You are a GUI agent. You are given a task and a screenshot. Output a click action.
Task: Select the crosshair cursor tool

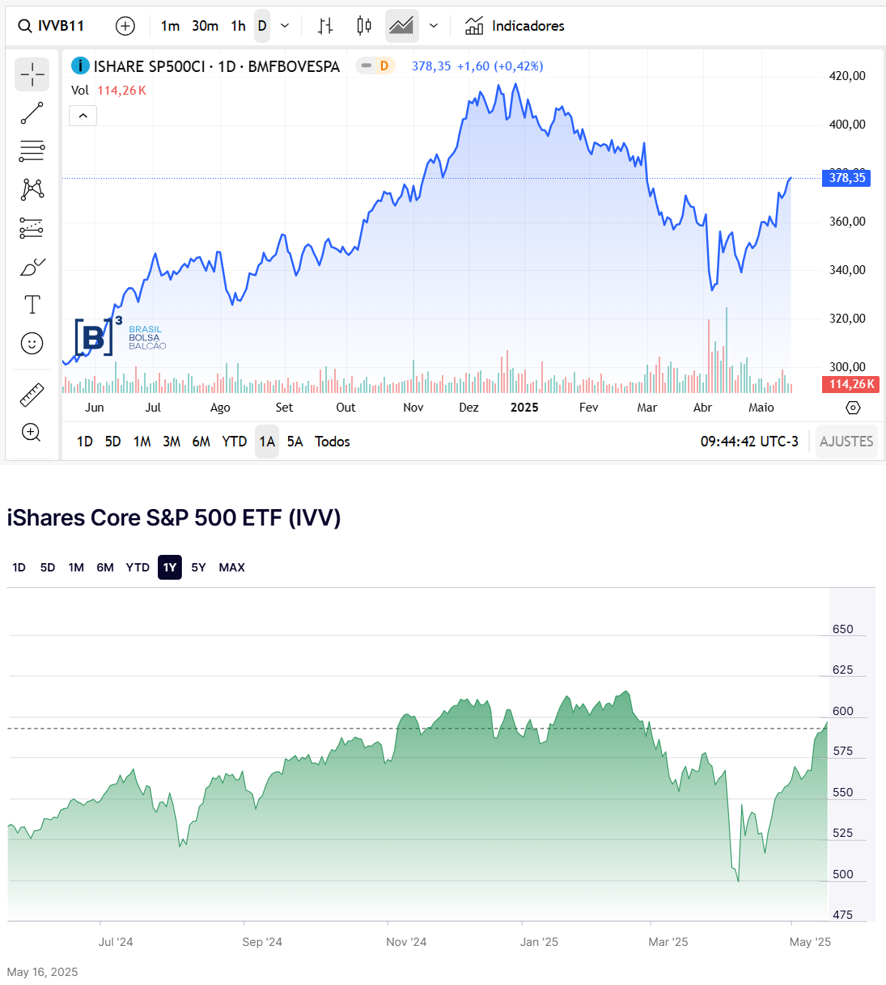click(x=32, y=74)
